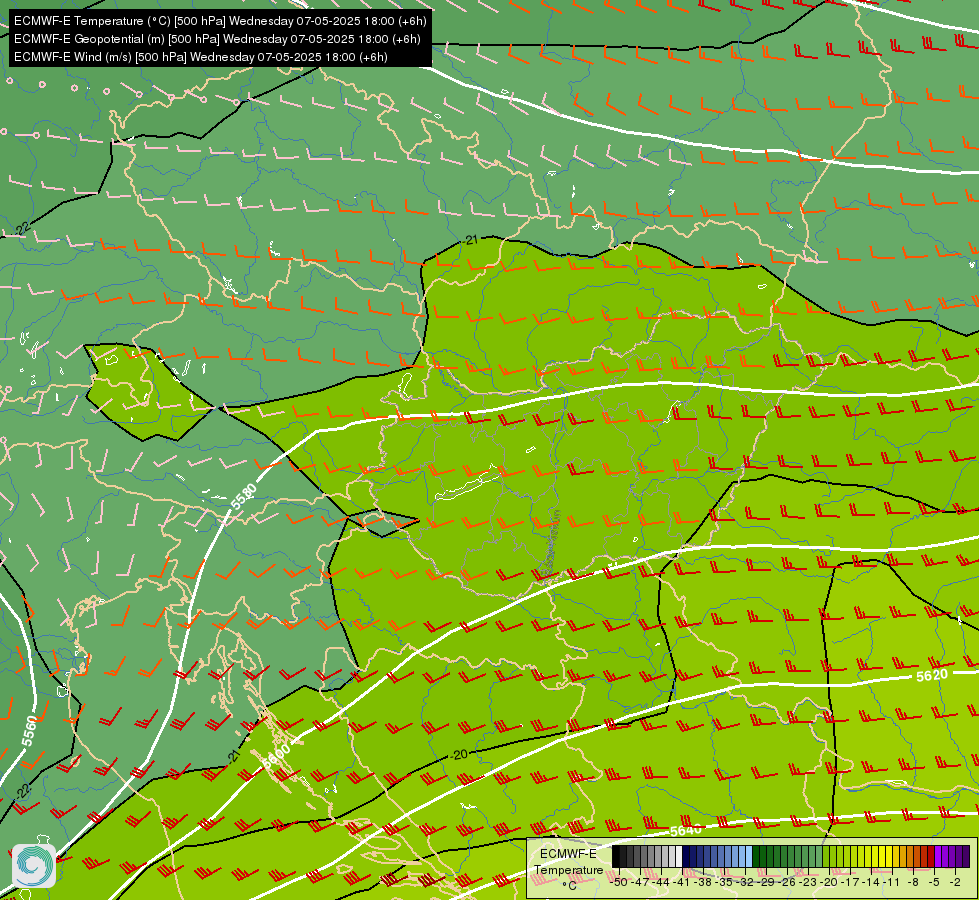The image size is (979, 900).
Task: Click the -38 legend scale value
Action: [x=704, y=882]
